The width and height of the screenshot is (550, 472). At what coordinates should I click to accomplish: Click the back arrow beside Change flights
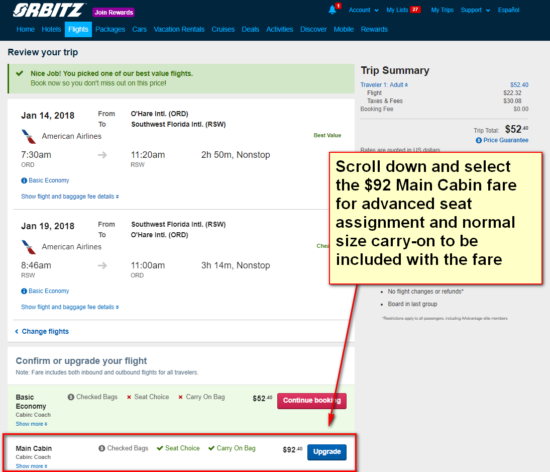coord(16,331)
